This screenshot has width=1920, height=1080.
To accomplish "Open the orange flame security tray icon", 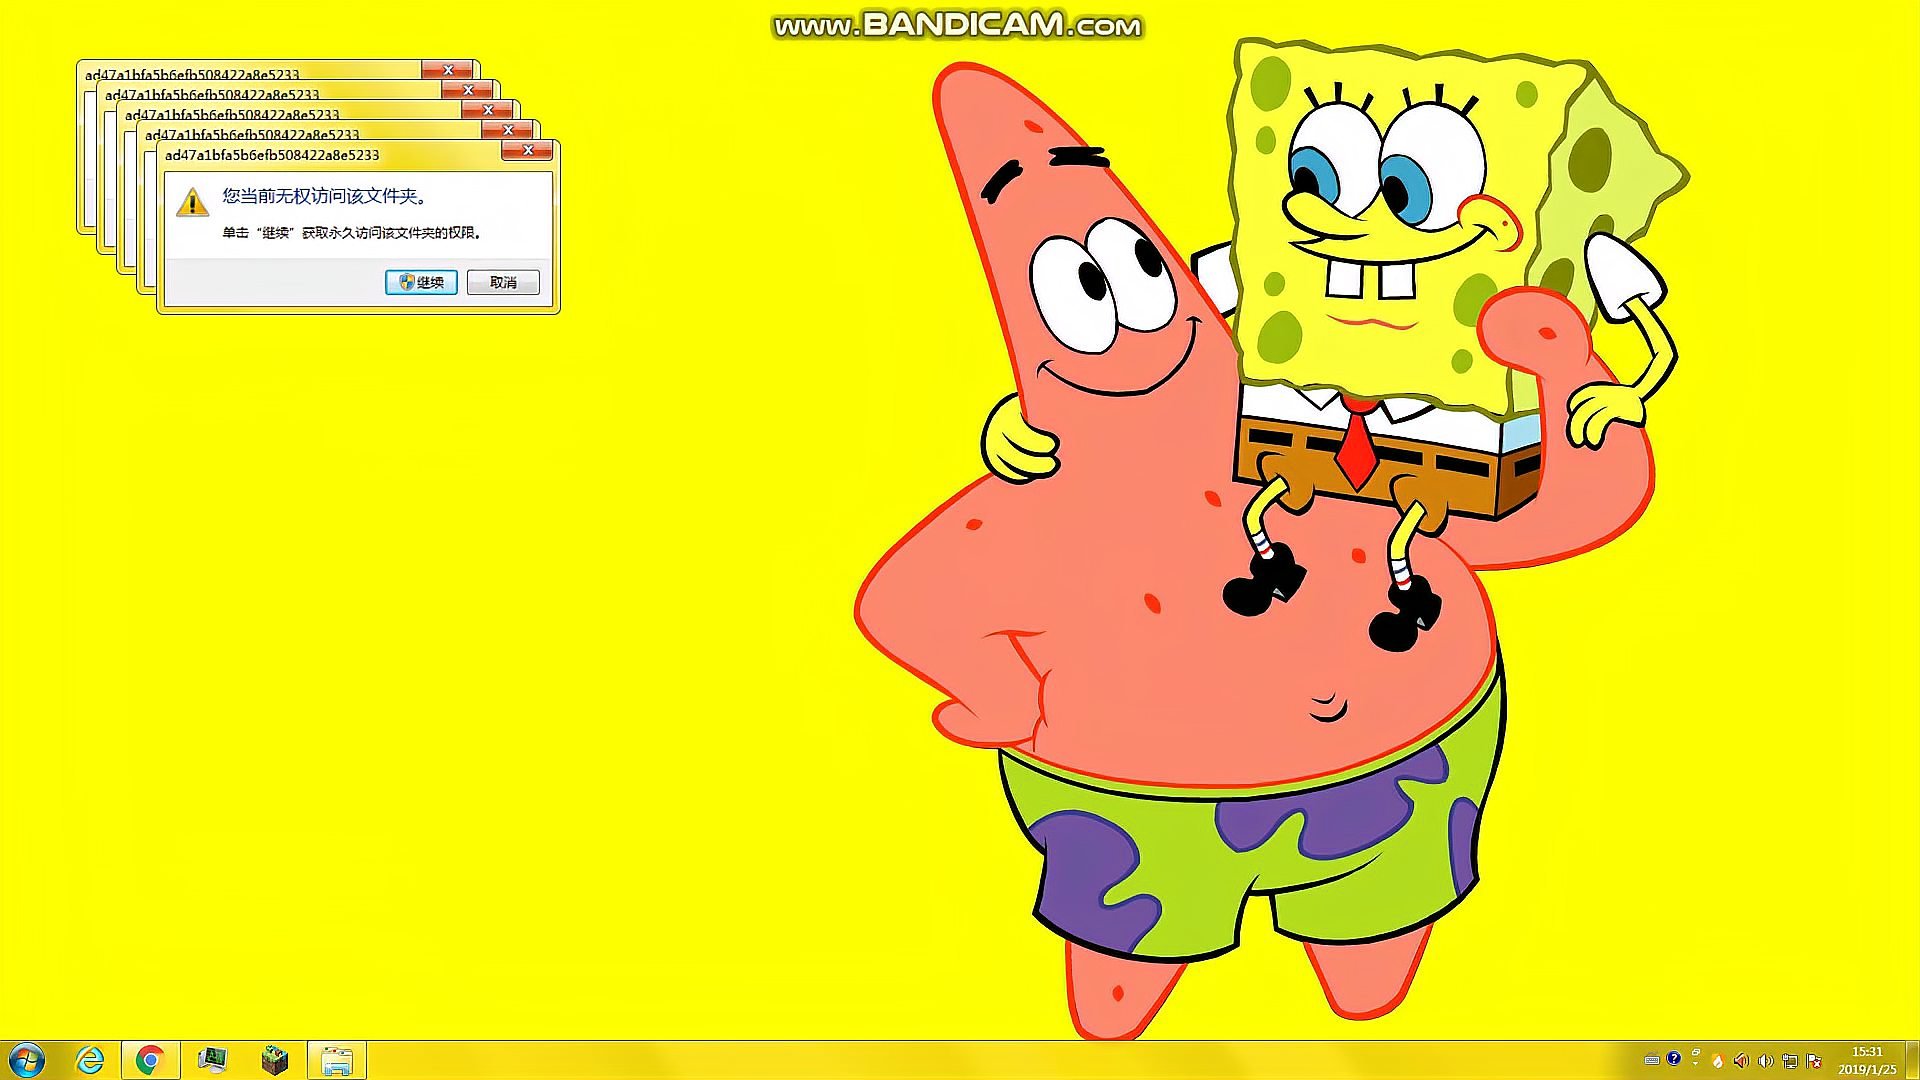I will (x=1718, y=1061).
